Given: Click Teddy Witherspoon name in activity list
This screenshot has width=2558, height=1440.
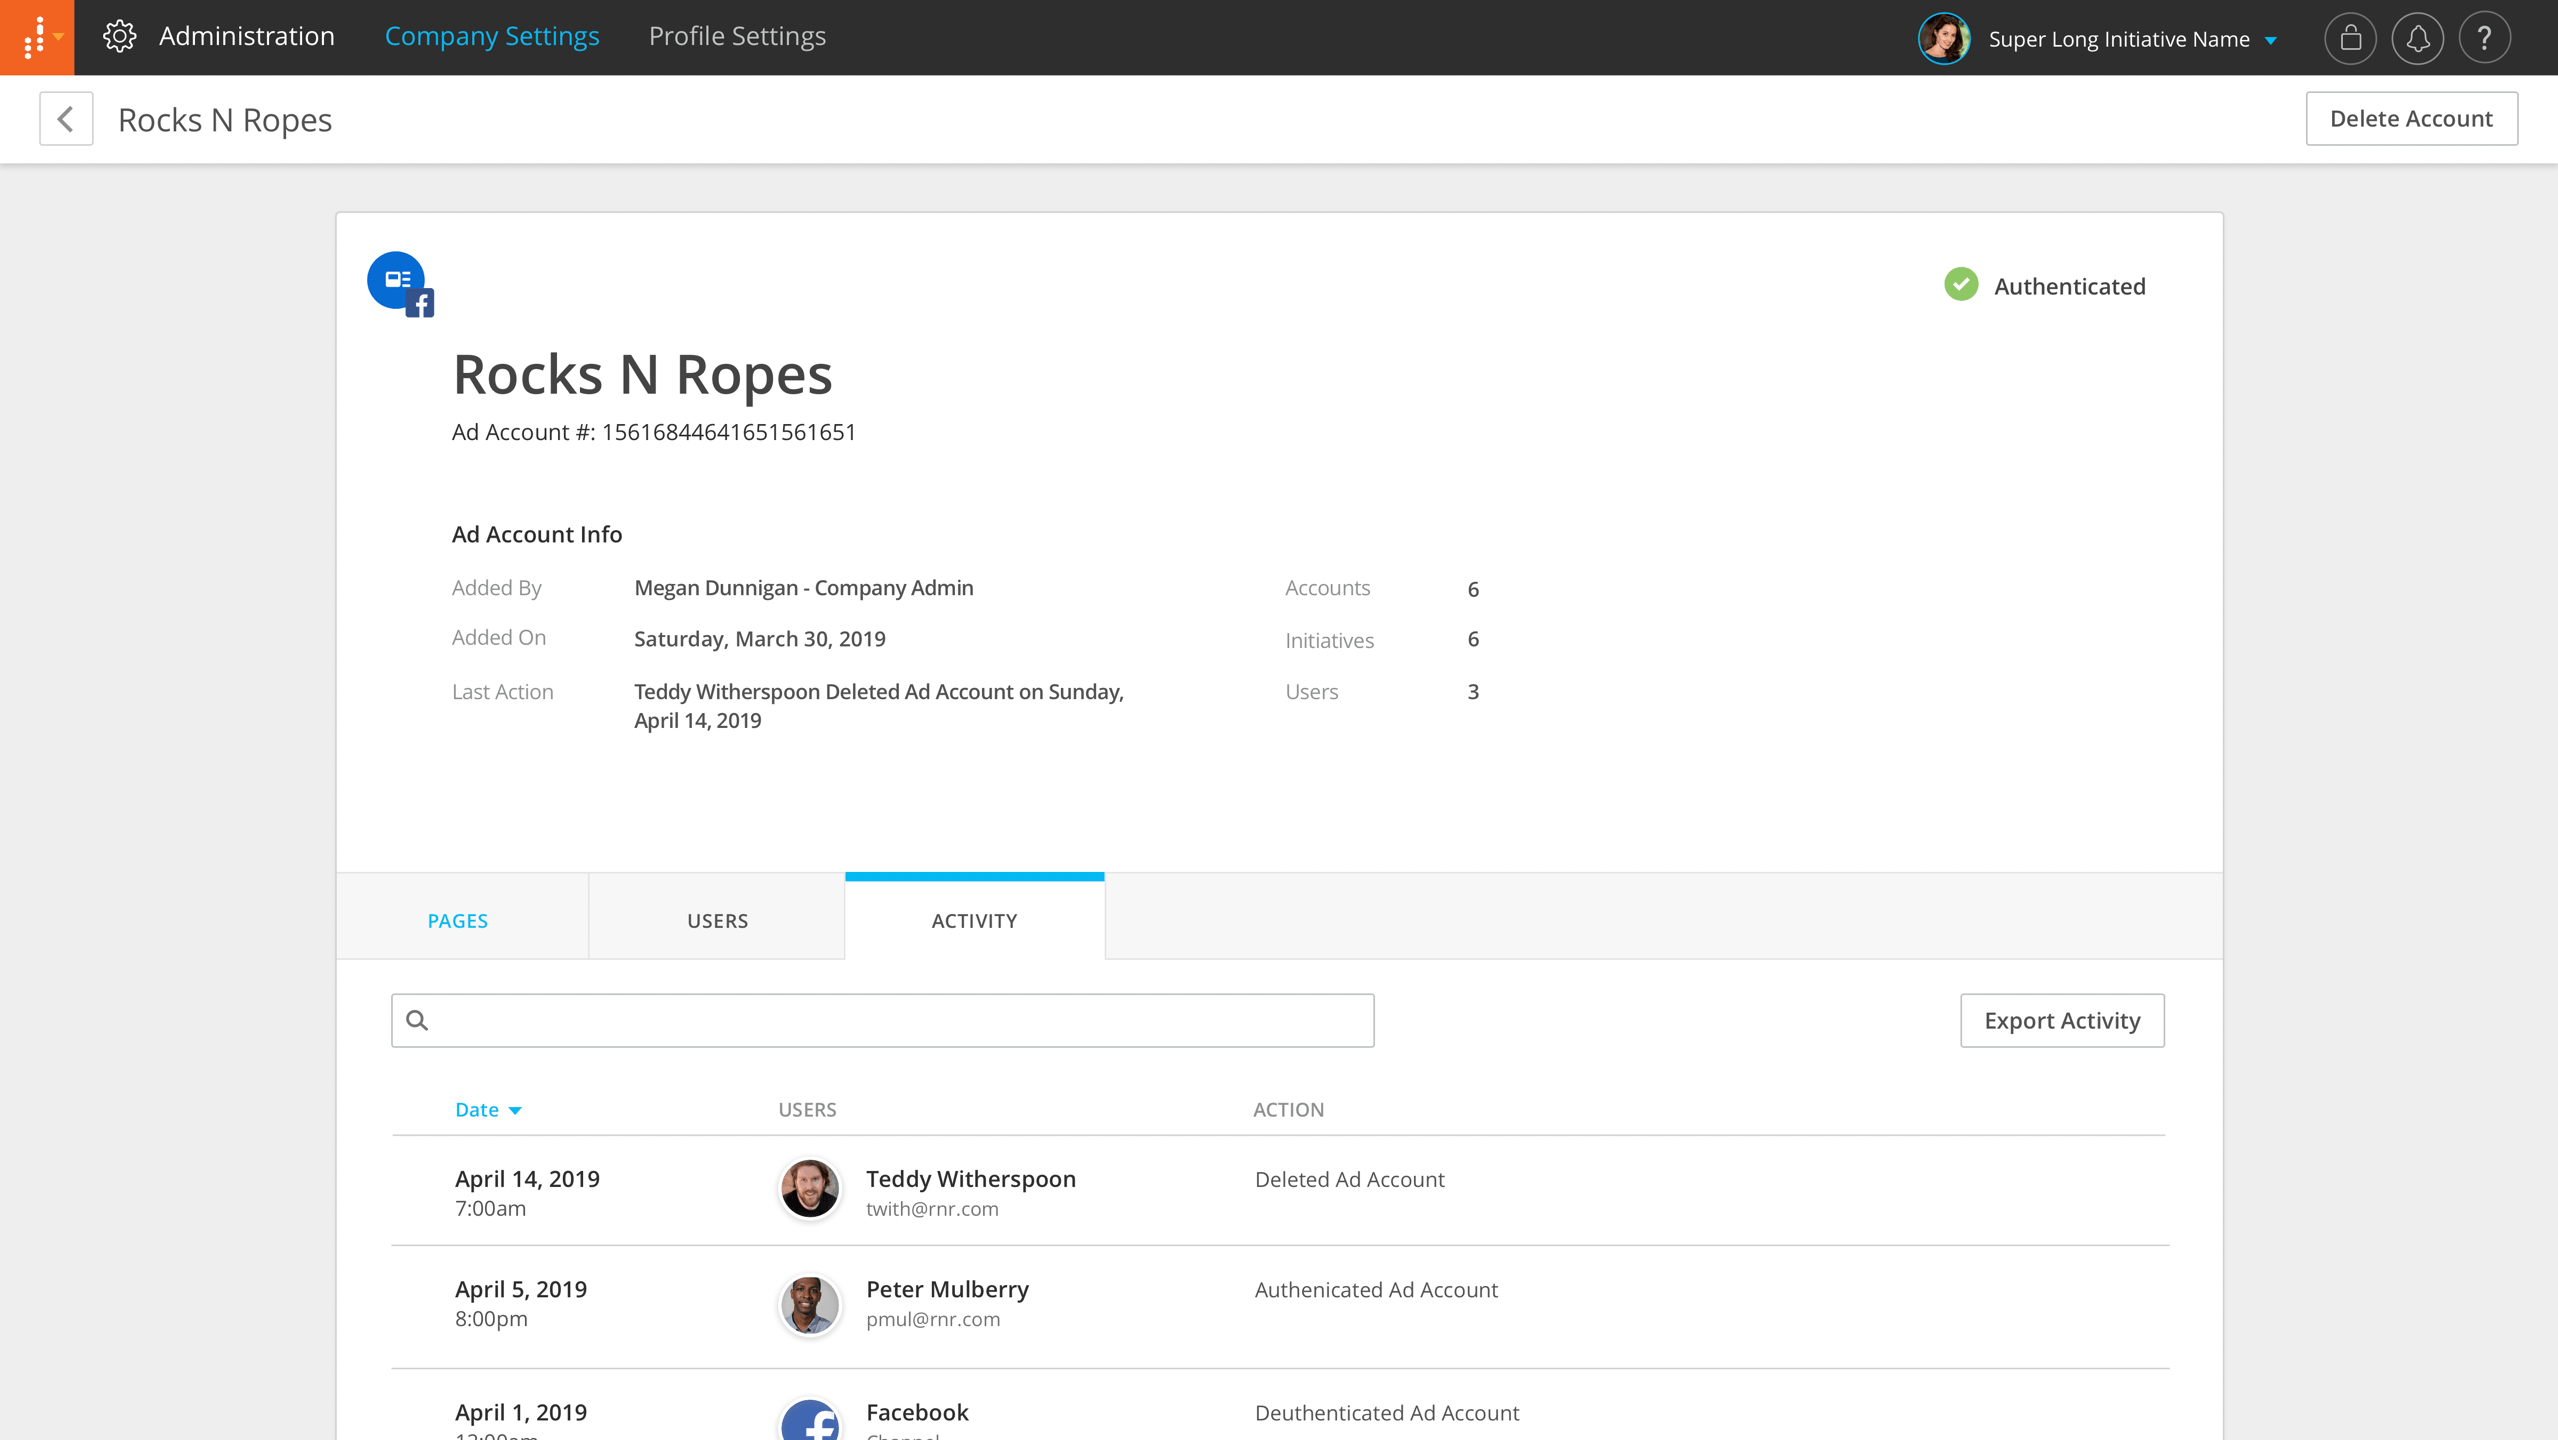Looking at the screenshot, I should (971, 1178).
